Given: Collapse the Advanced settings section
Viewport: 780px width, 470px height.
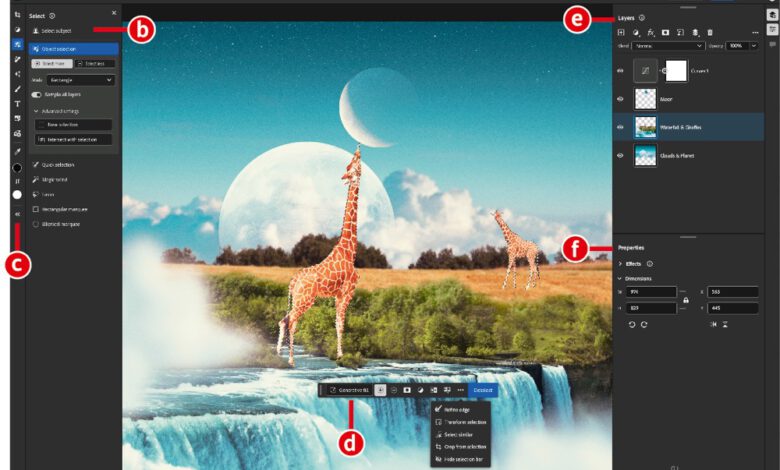Looking at the screenshot, I should [x=36, y=111].
